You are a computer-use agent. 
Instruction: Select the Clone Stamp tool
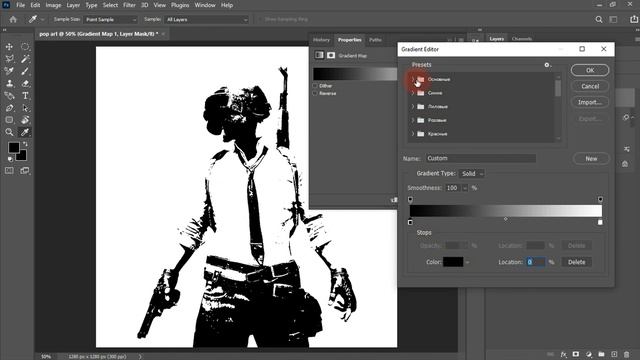click(x=9, y=83)
